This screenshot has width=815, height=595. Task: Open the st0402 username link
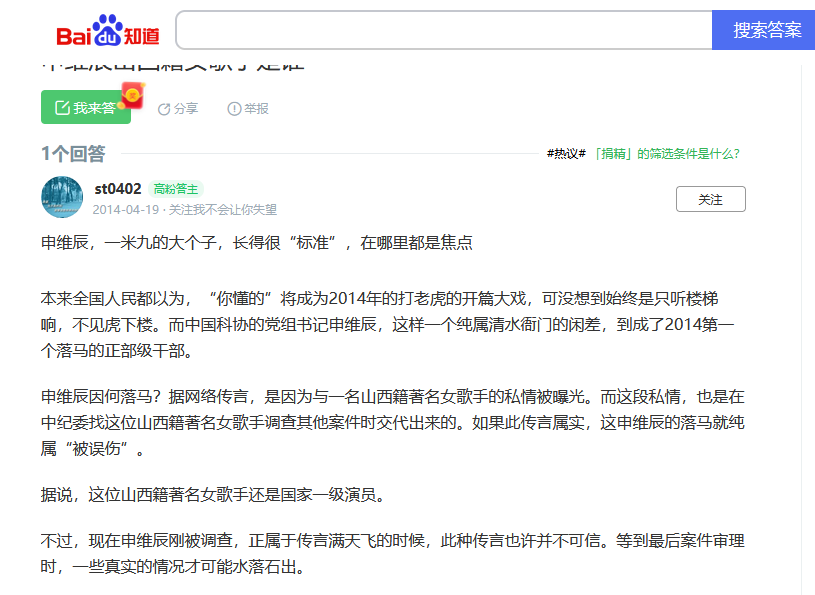118,189
